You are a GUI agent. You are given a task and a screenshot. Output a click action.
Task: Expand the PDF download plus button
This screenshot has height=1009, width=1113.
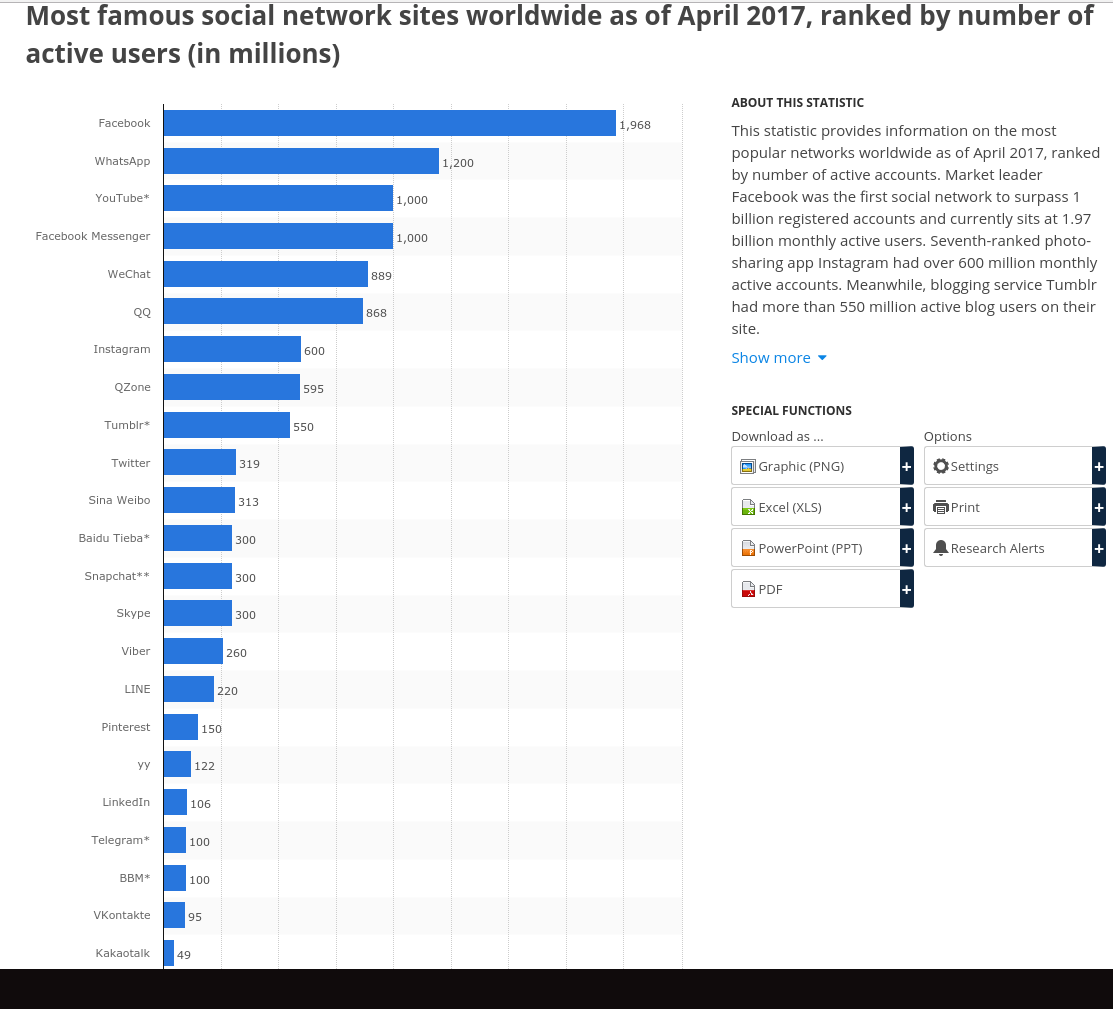906,589
